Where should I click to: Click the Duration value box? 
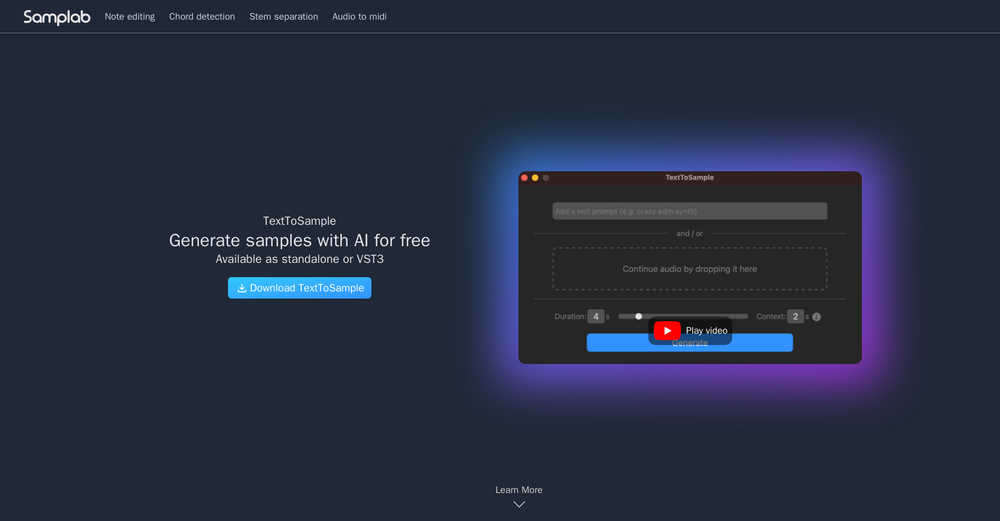[x=595, y=317]
